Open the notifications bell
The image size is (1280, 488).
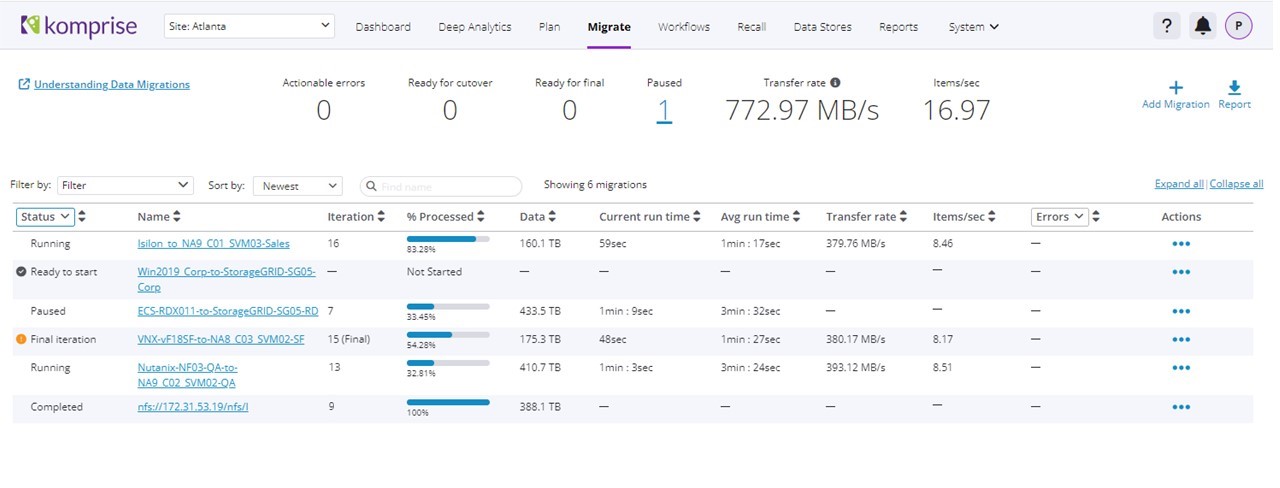pyautogui.click(x=1203, y=26)
